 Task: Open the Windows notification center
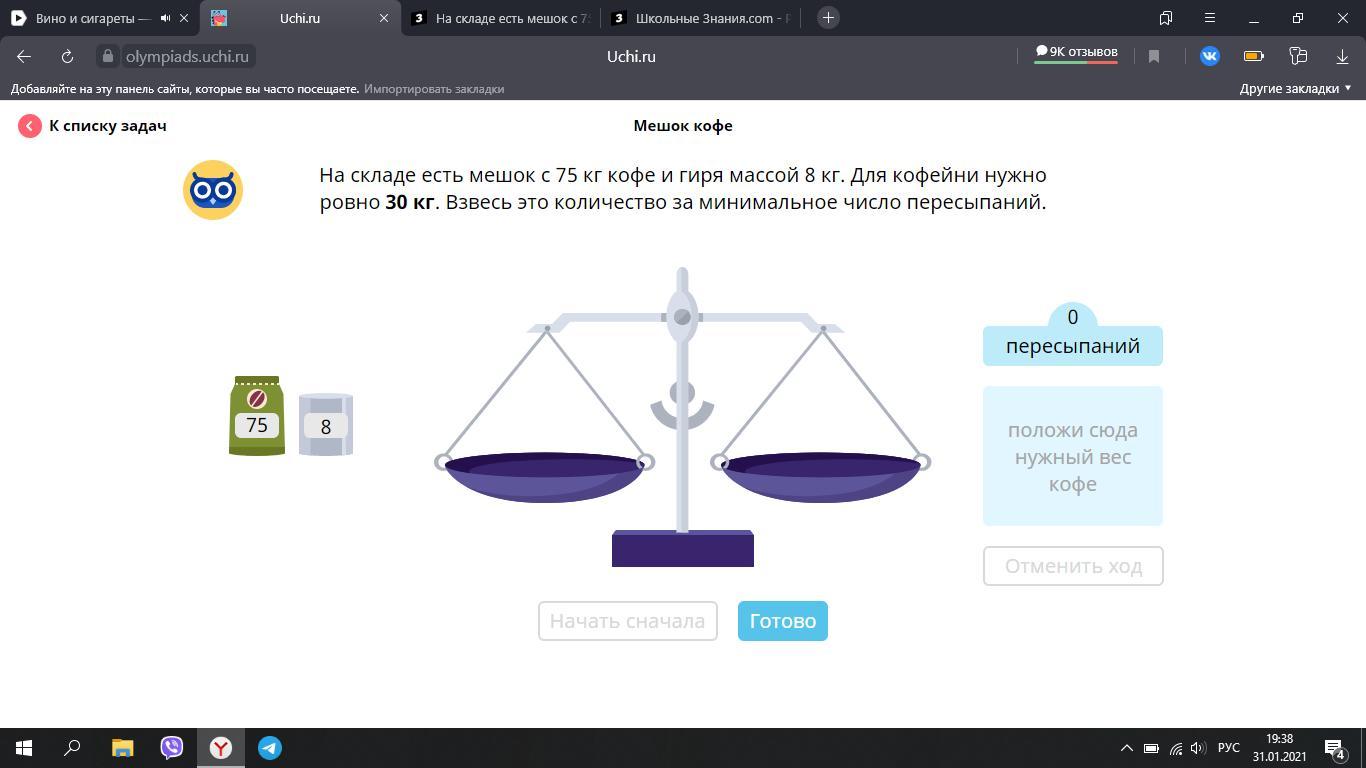point(1335,748)
